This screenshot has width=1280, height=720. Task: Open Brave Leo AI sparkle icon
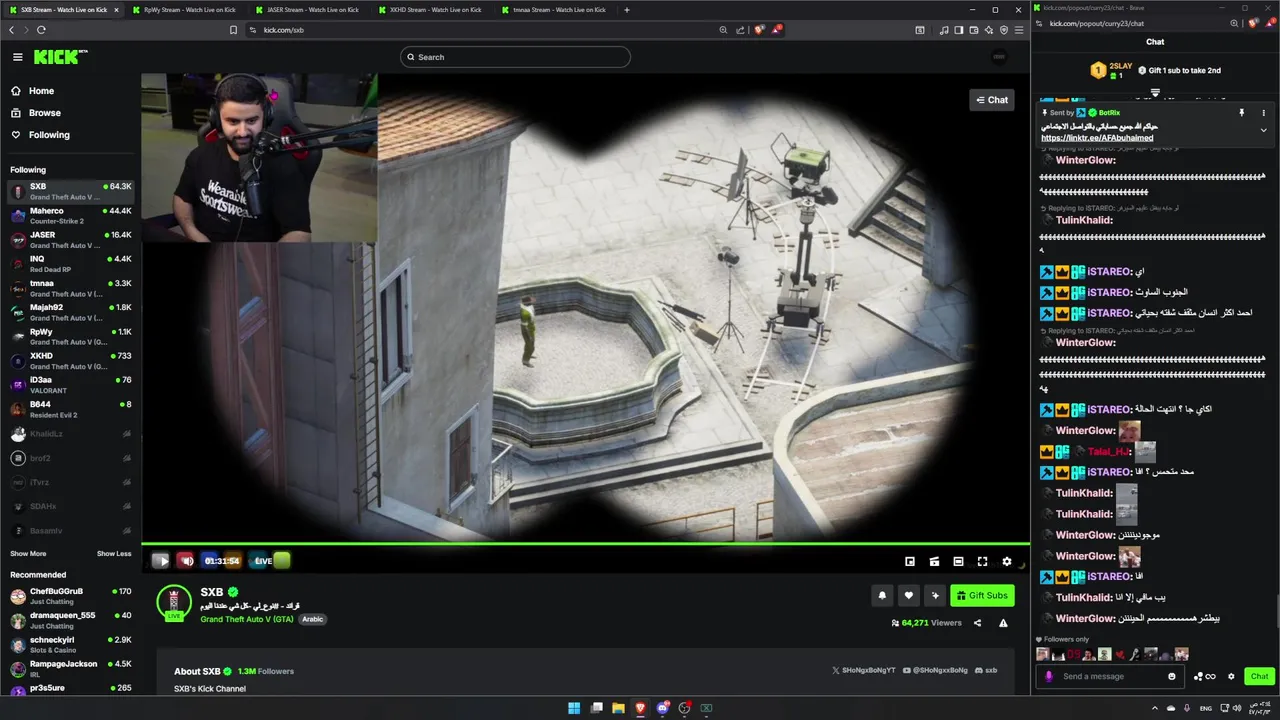coord(989,30)
